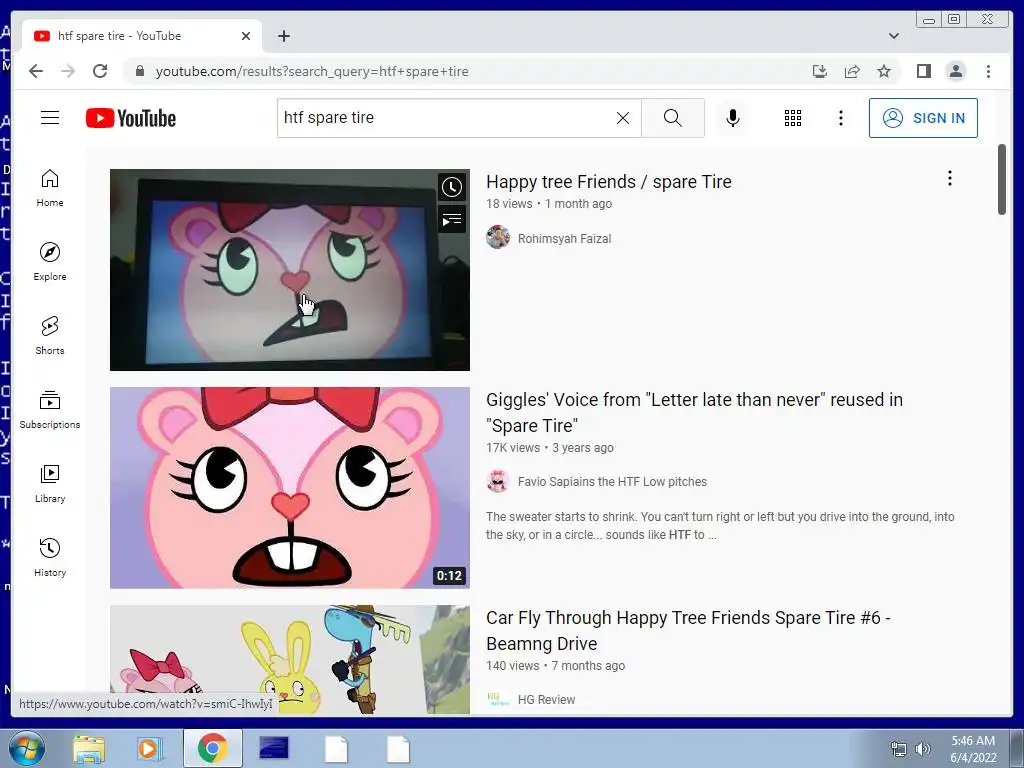Open Chrome profile avatar

click(x=955, y=71)
